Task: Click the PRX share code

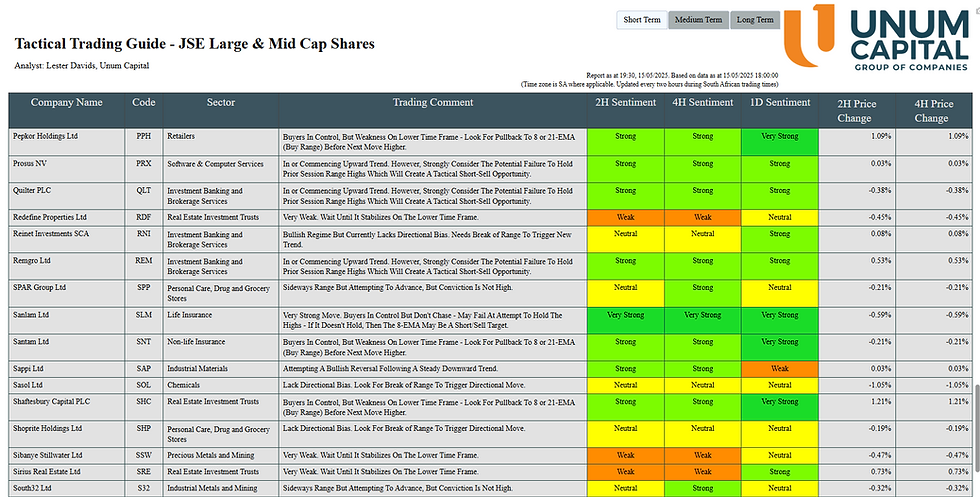Action: click(144, 164)
